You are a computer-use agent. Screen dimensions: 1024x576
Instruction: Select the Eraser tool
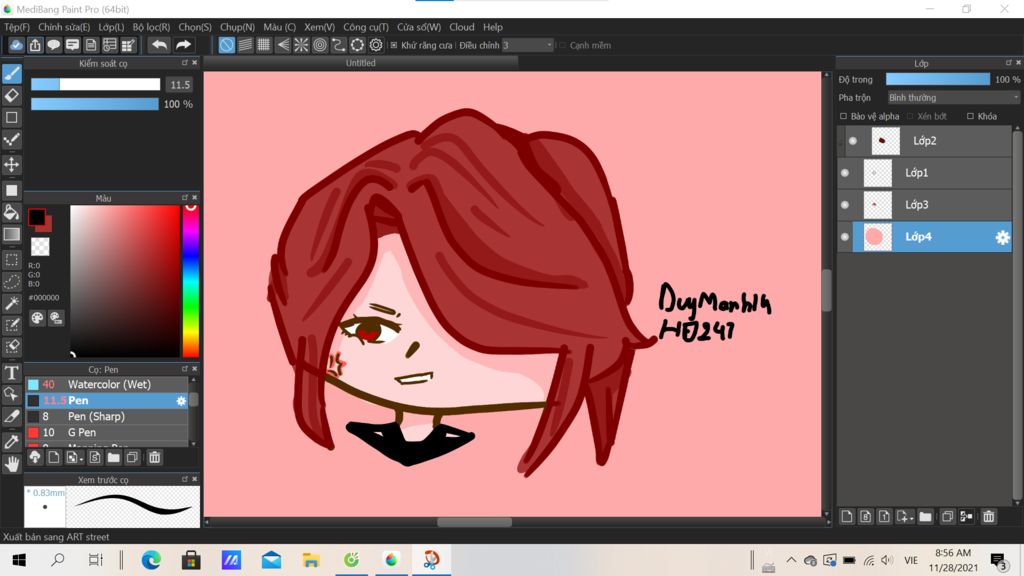pos(12,95)
